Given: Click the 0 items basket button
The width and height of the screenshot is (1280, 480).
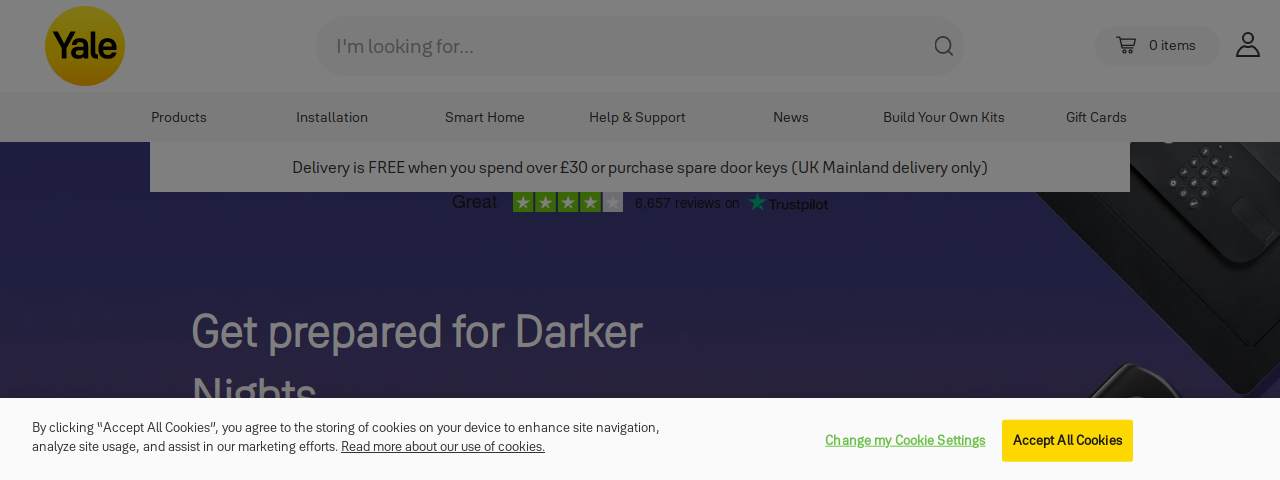Looking at the screenshot, I should tap(1157, 46).
